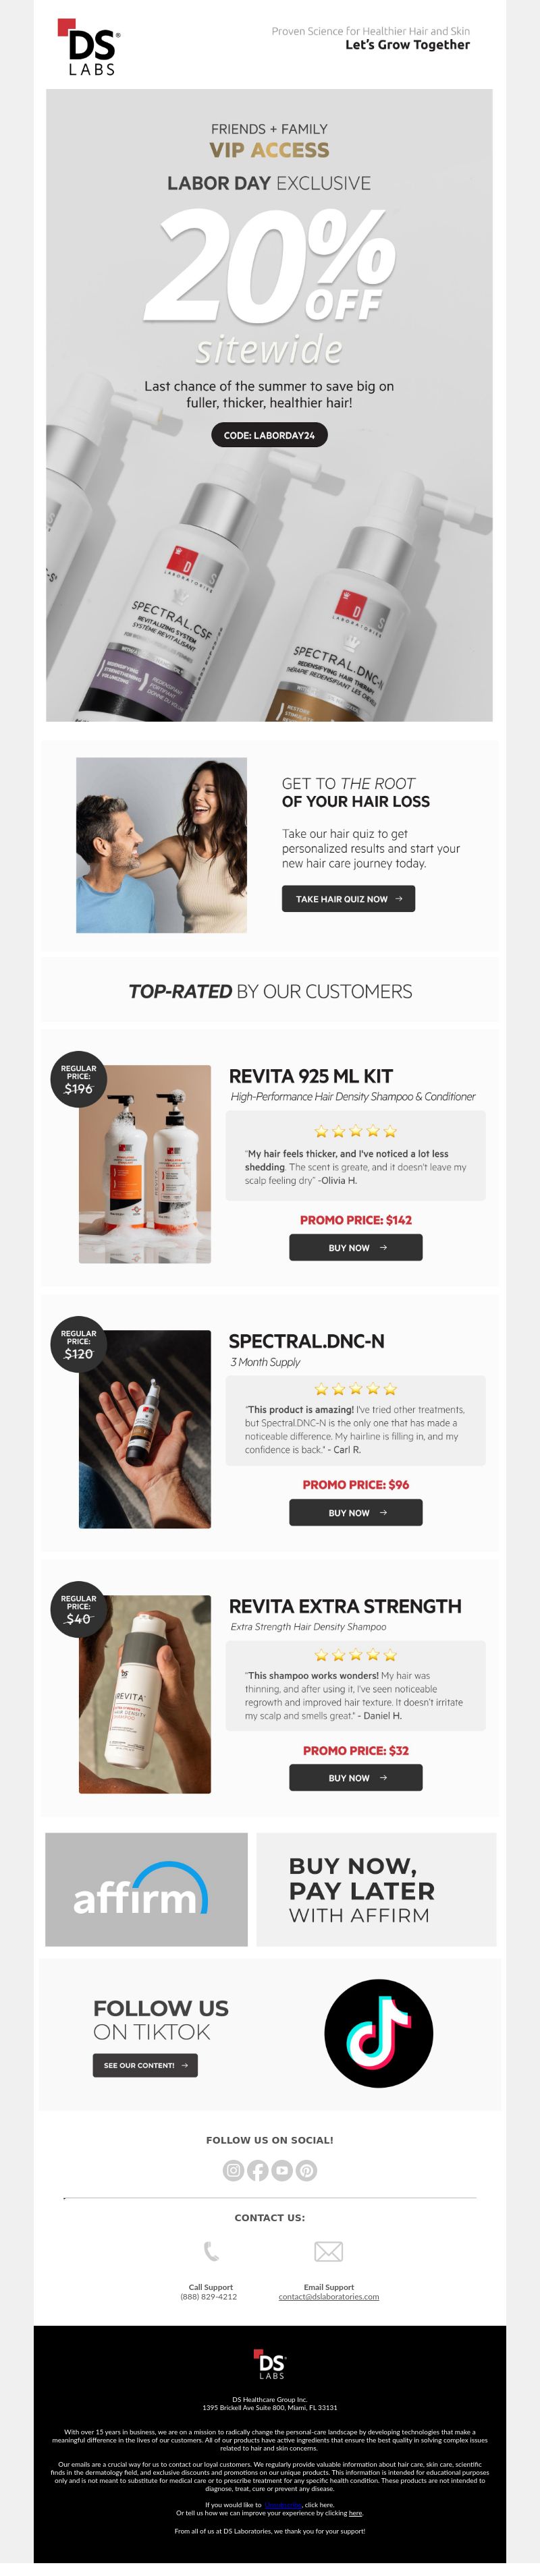Open the Facebook social icon
Image resolution: width=540 pixels, height=2576 pixels.
click(x=257, y=2170)
